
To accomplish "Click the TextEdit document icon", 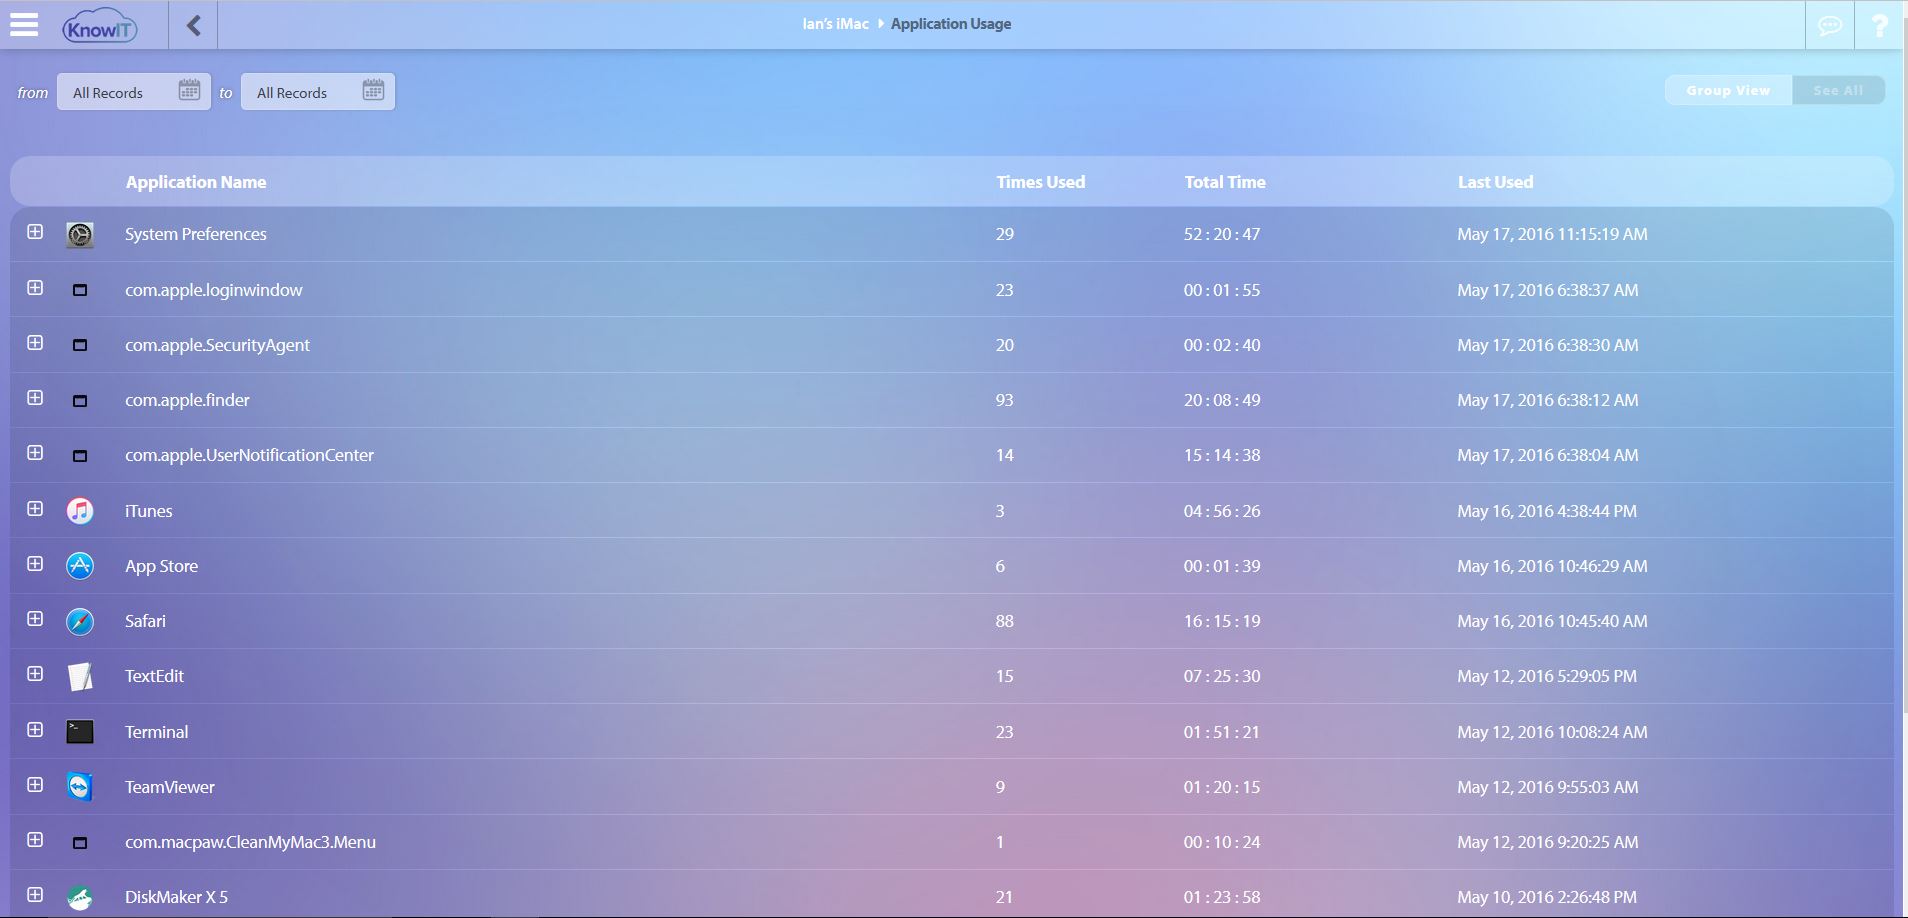I will (80, 677).
